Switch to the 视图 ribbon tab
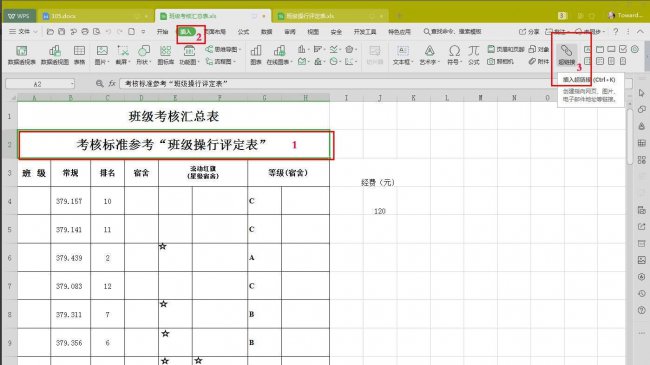 point(313,32)
